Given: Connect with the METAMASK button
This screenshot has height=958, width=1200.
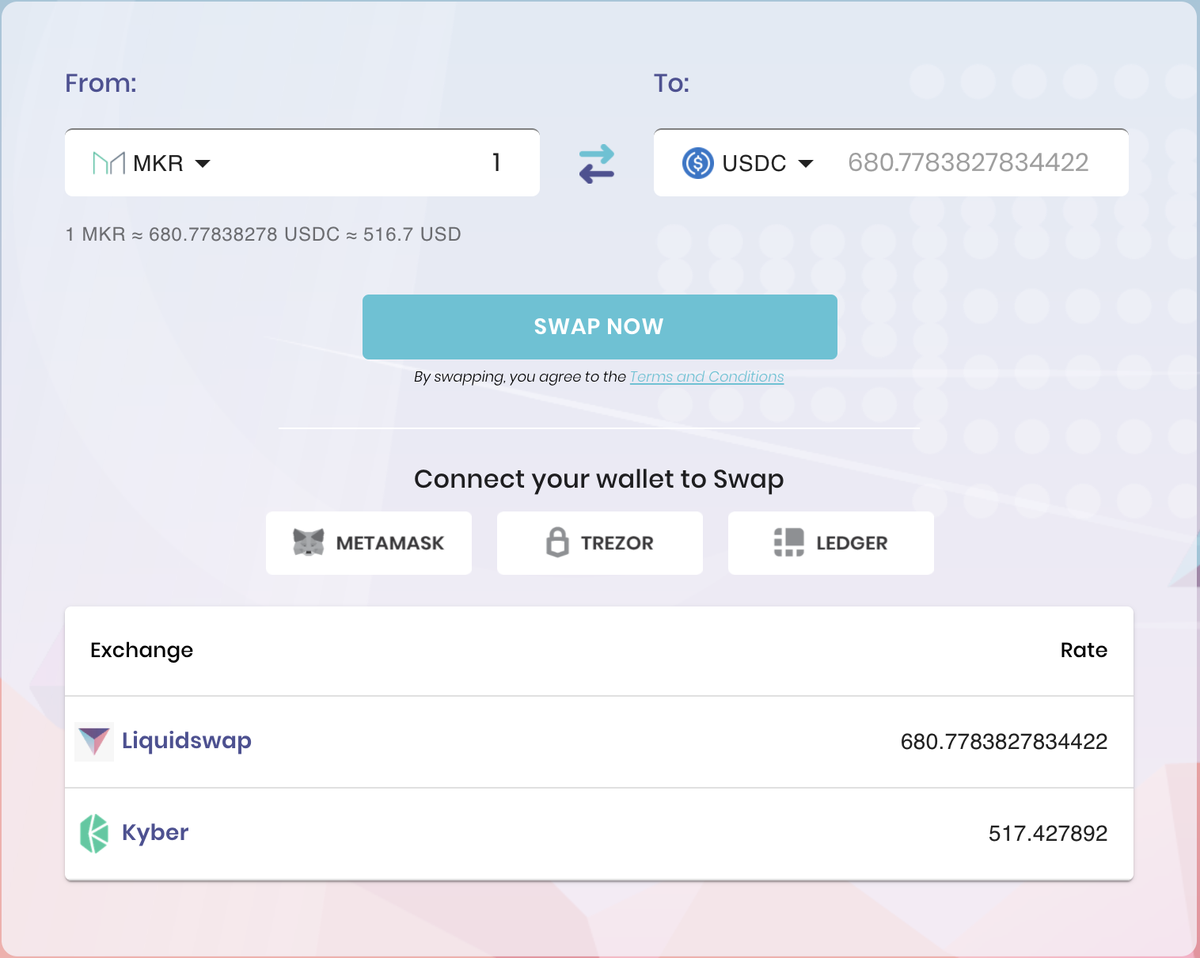Looking at the screenshot, I should pos(368,543).
